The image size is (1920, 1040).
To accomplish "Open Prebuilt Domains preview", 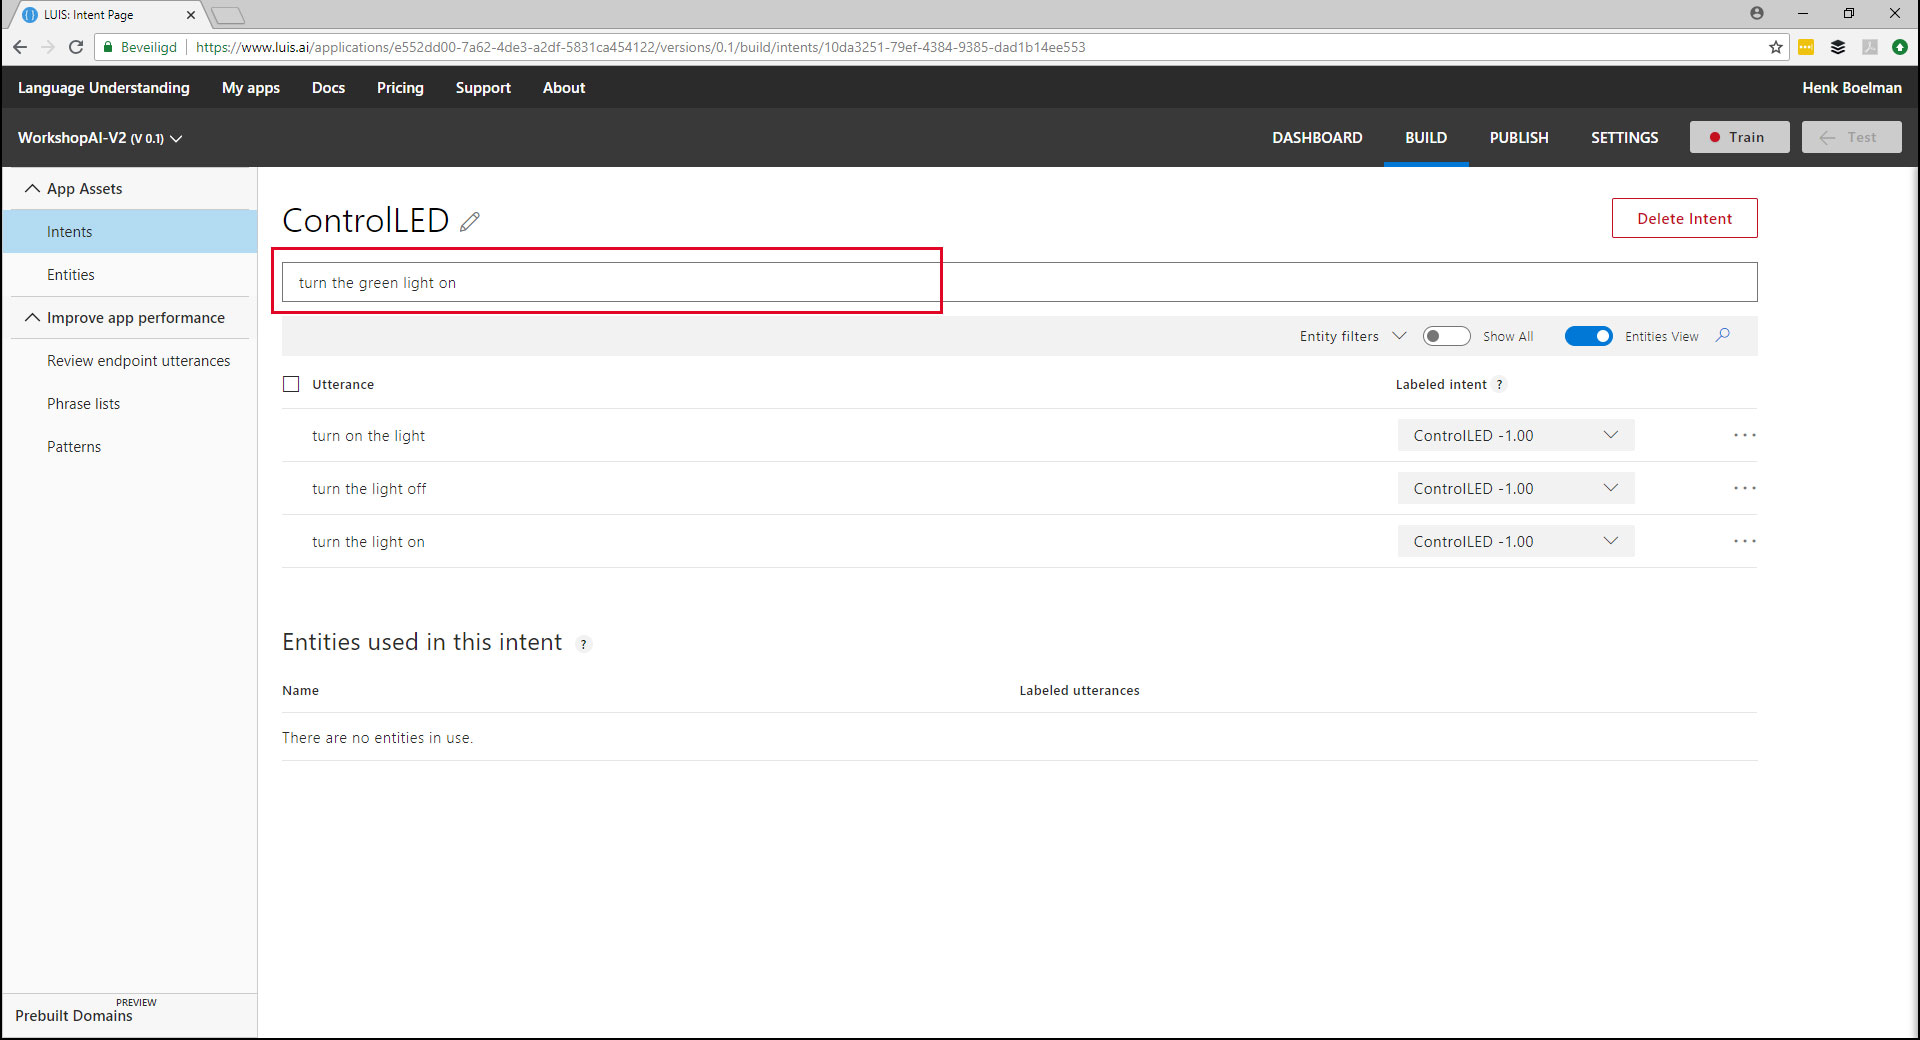I will tap(74, 1015).
